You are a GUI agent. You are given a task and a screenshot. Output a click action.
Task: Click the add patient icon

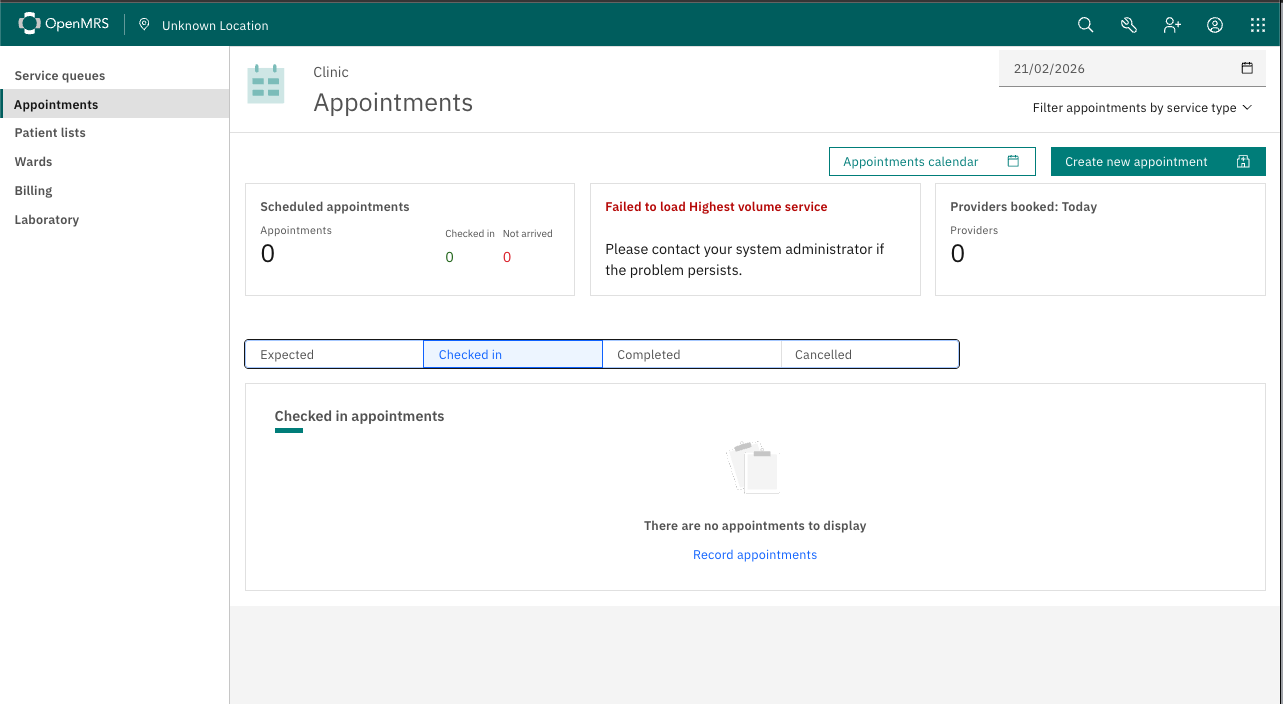click(x=1172, y=25)
